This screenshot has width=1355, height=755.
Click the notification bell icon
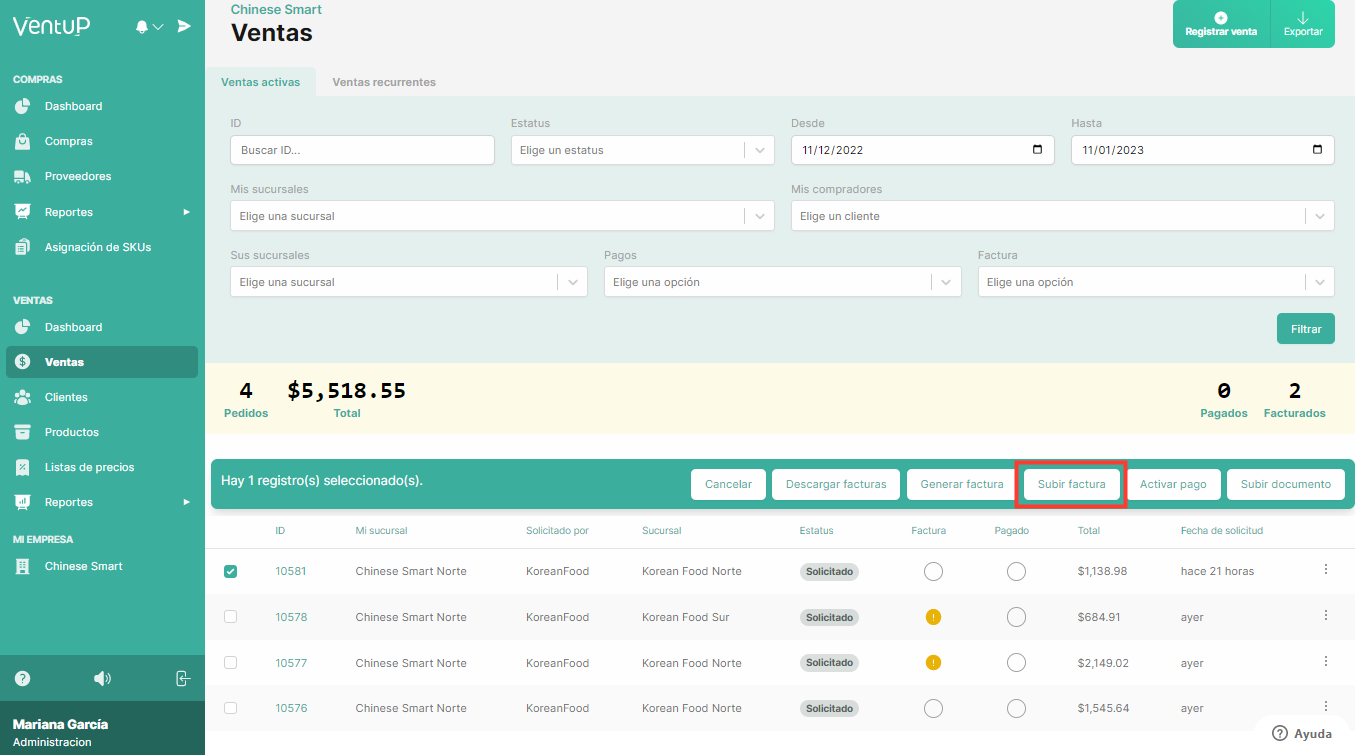click(142, 27)
